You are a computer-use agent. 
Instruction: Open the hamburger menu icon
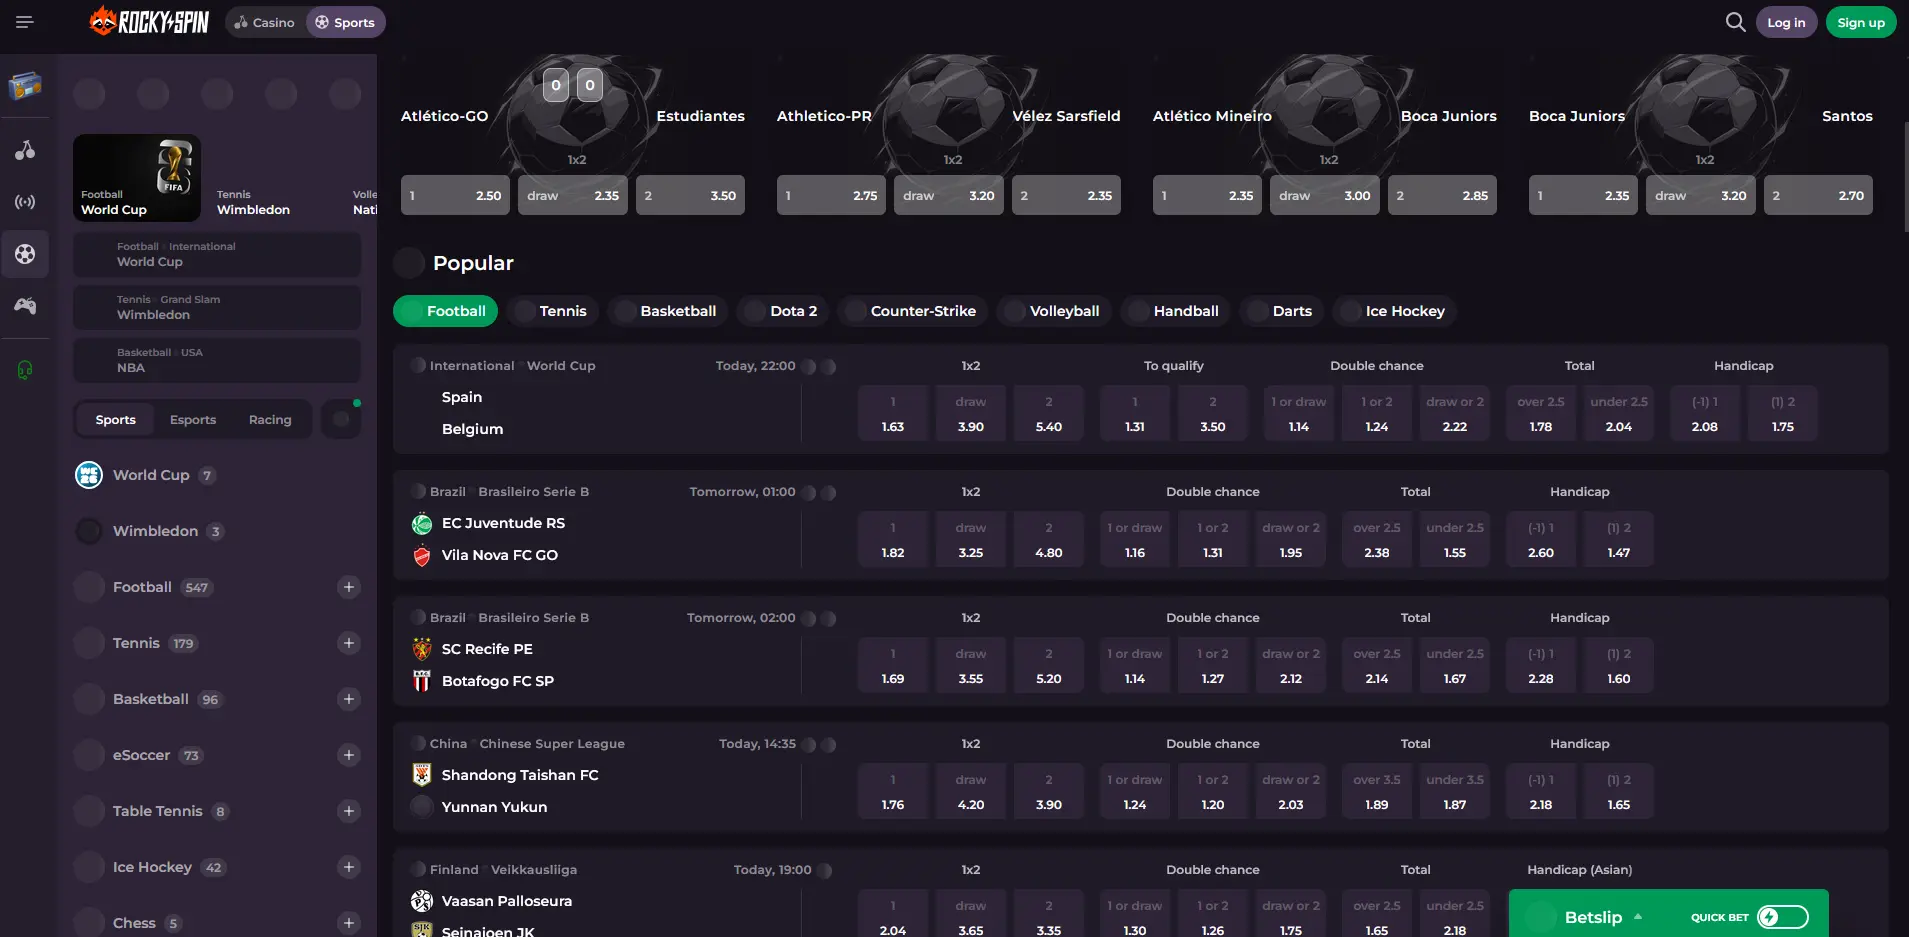25,22
